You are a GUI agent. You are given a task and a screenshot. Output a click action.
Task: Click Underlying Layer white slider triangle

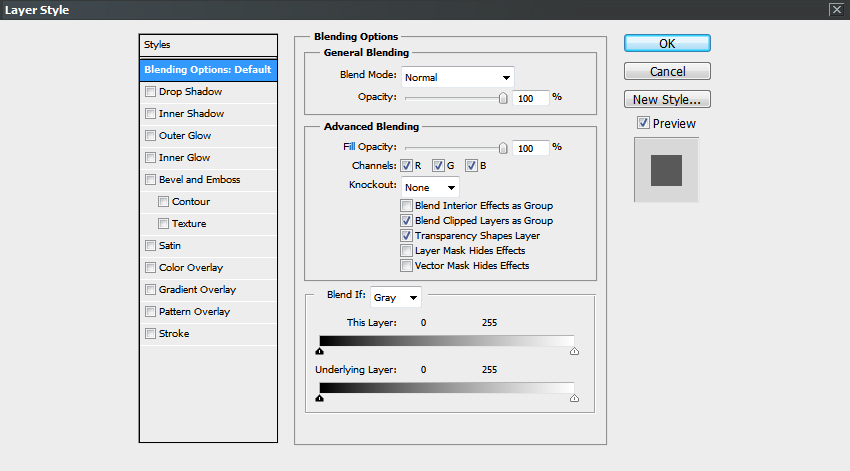click(574, 397)
